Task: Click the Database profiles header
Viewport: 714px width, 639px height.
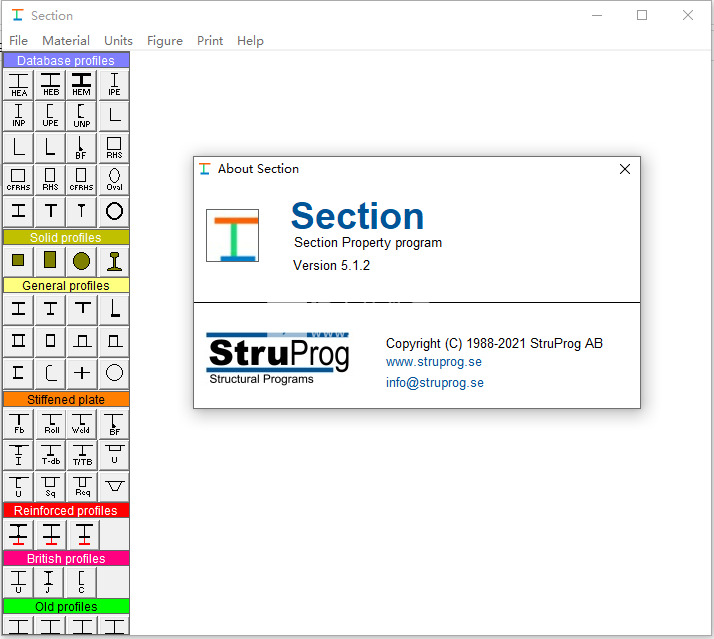Action: [66, 61]
